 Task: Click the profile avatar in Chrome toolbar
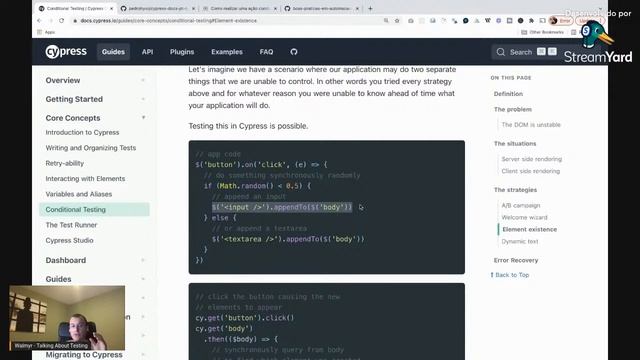click(x=553, y=20)
